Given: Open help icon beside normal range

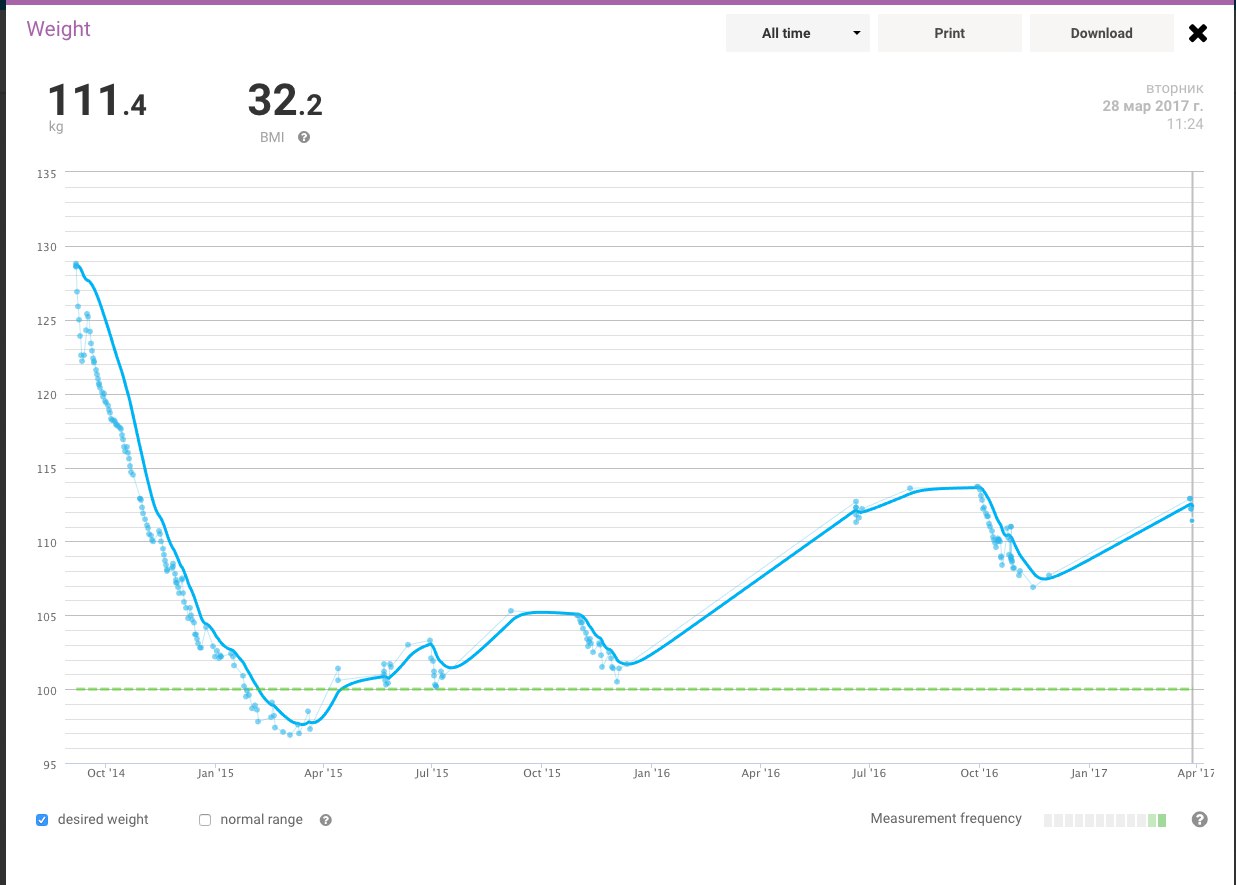Looking at the screenshot, I should (x=325, y=820).
